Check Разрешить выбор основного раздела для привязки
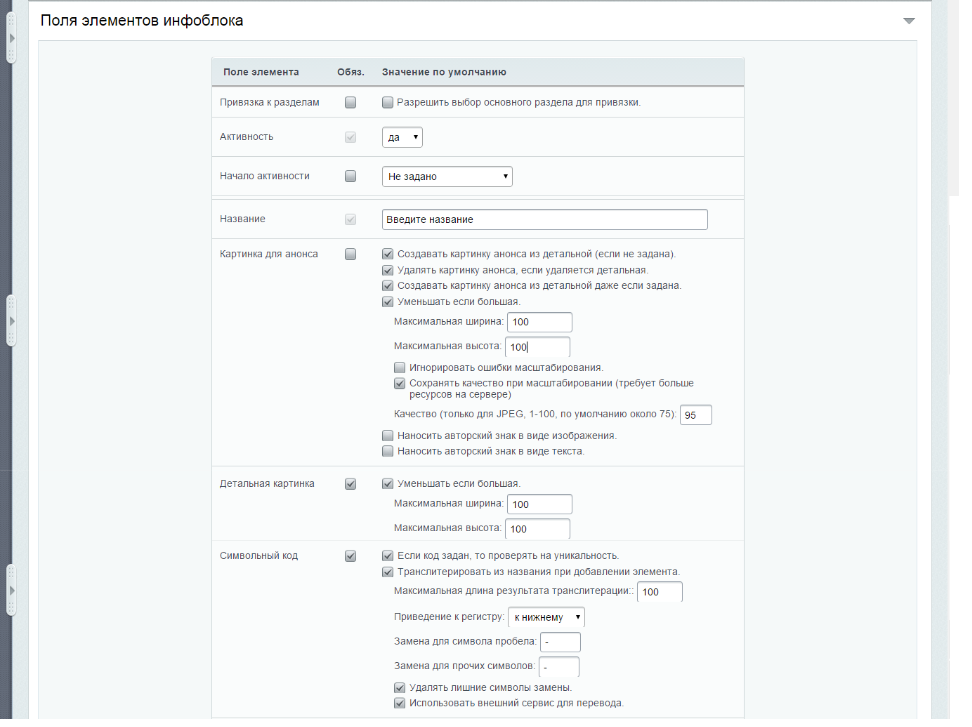 pos(388,102)
